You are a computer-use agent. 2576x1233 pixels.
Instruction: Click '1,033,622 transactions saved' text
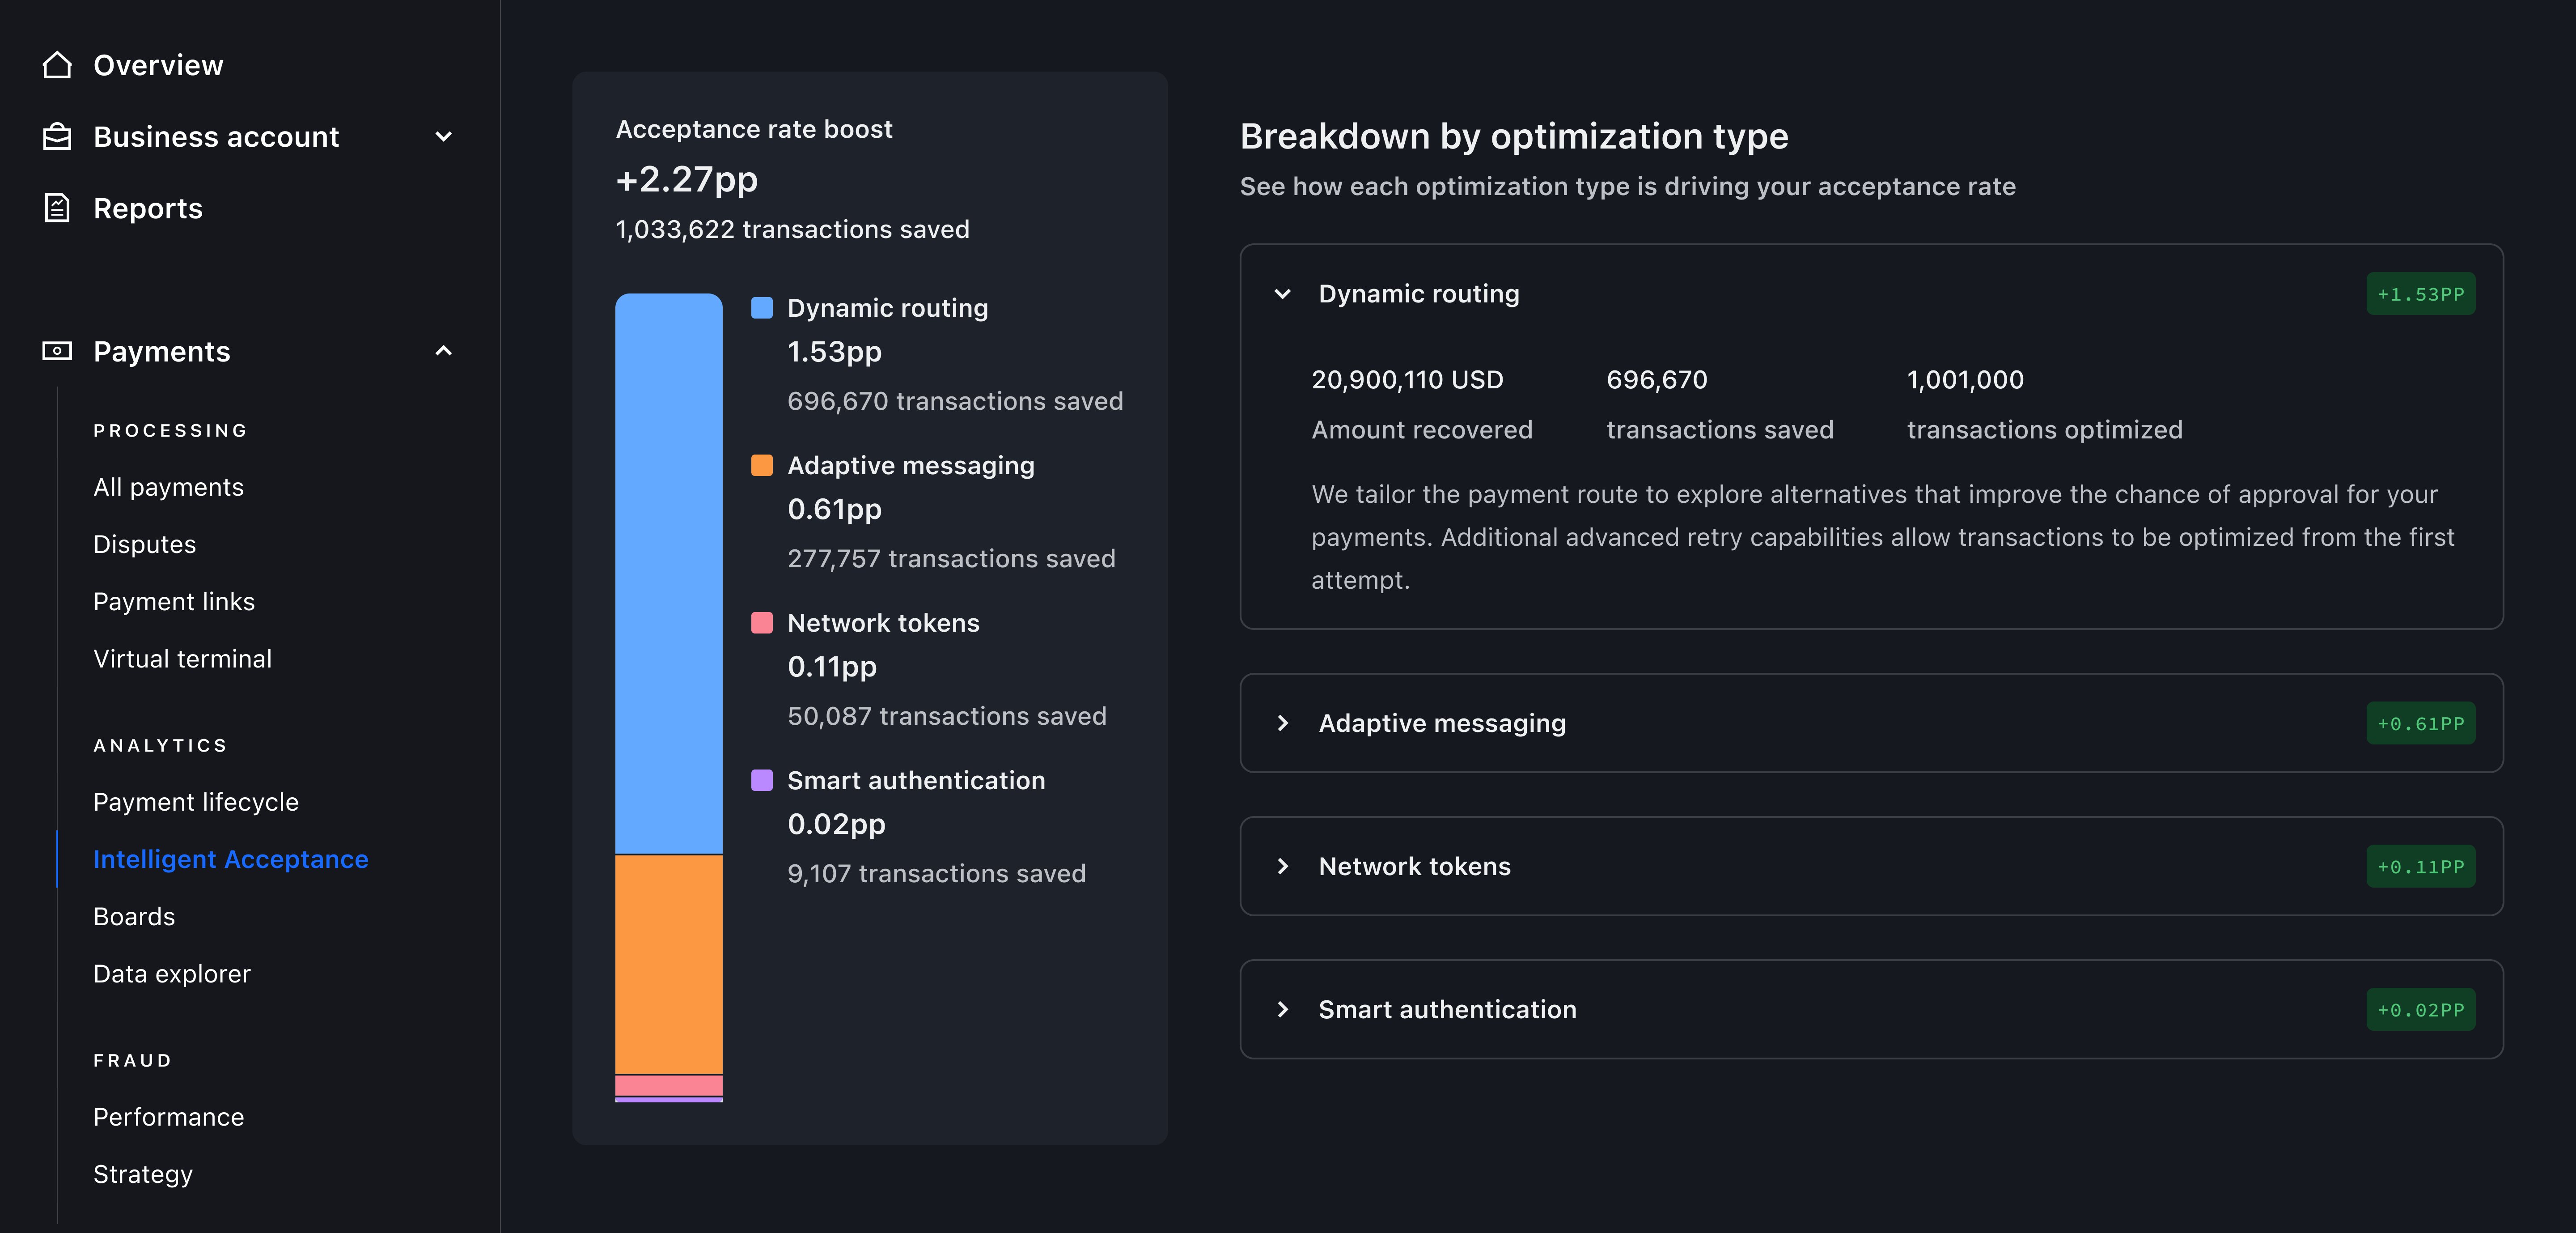click(792, 230)
